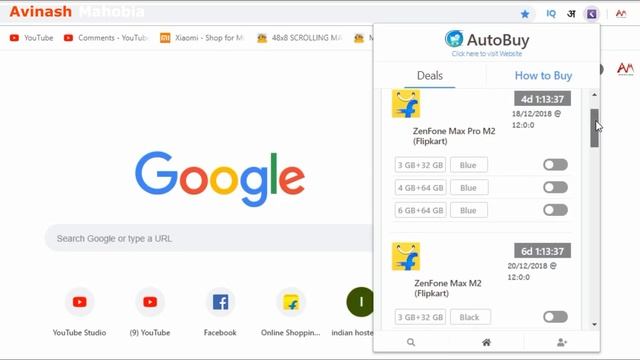Click here to visit Website link
The height and width of the screenshot is (360, 640).
pos(487,53)
